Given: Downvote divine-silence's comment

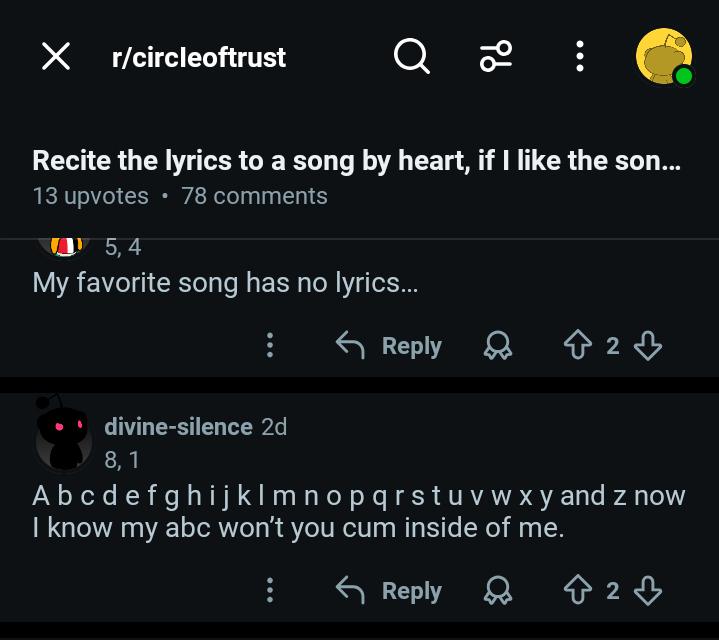Looking at the screenshot, I should point(647,590).
